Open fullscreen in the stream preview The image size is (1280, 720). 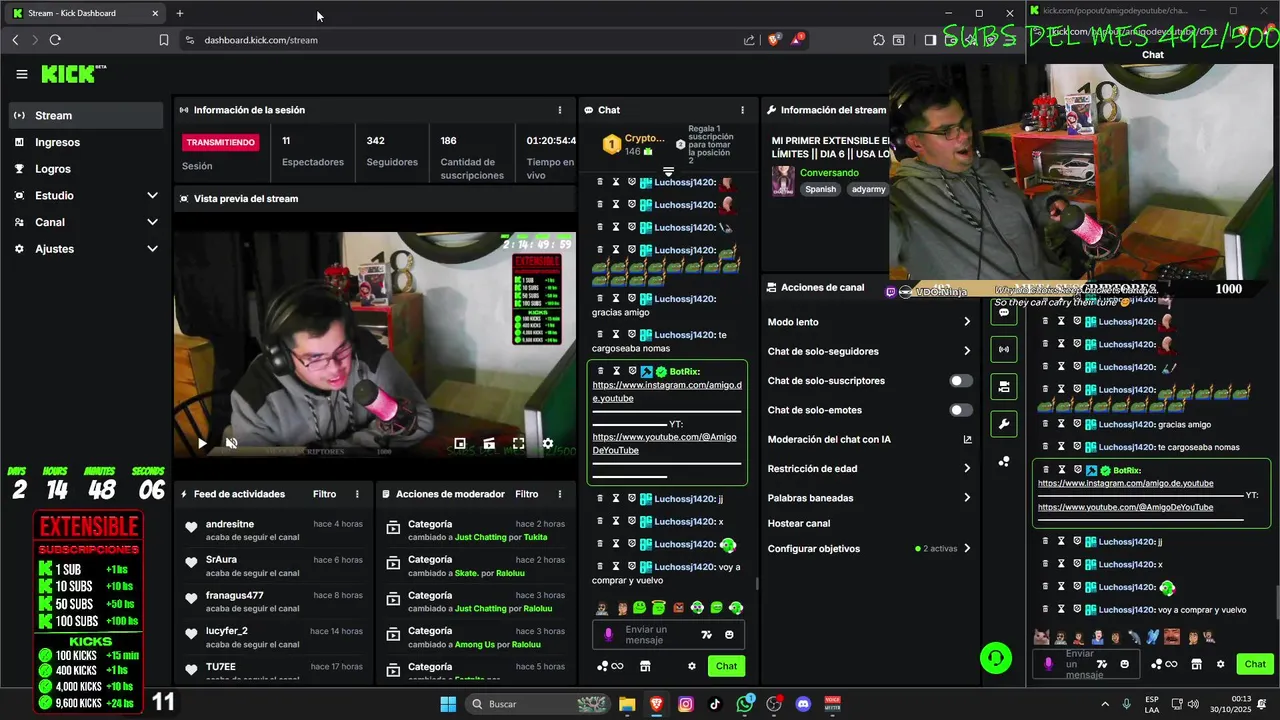[x=518, y=443]
